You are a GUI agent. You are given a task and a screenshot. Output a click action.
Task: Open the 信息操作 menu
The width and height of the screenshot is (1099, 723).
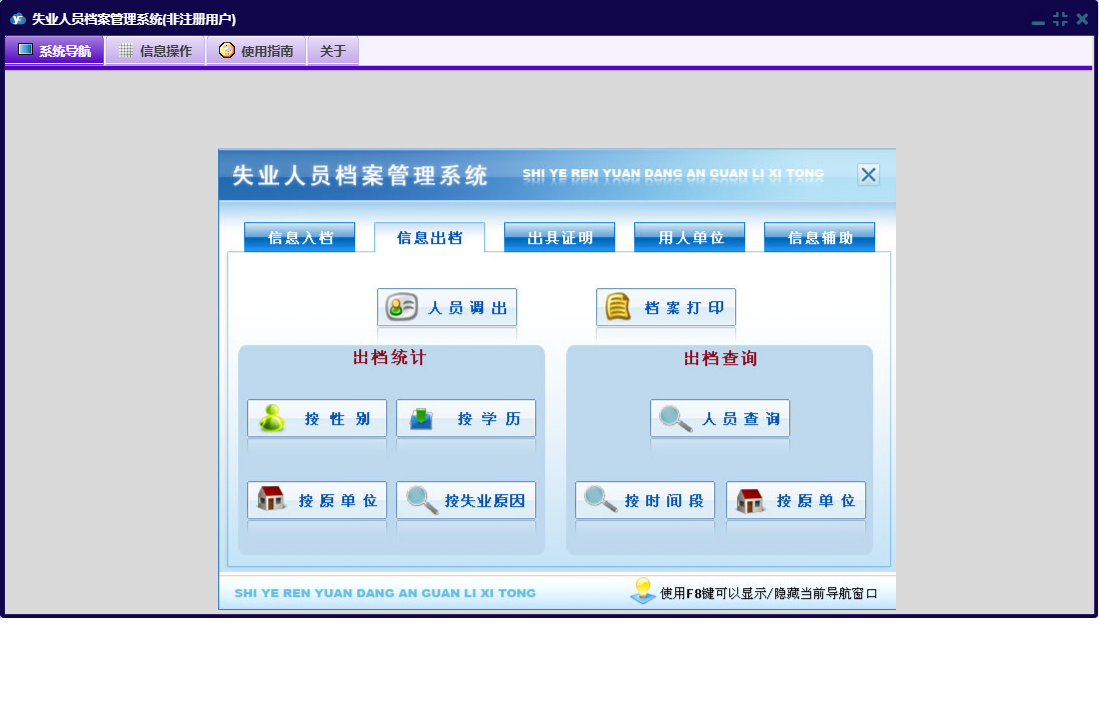click(155, 51)
